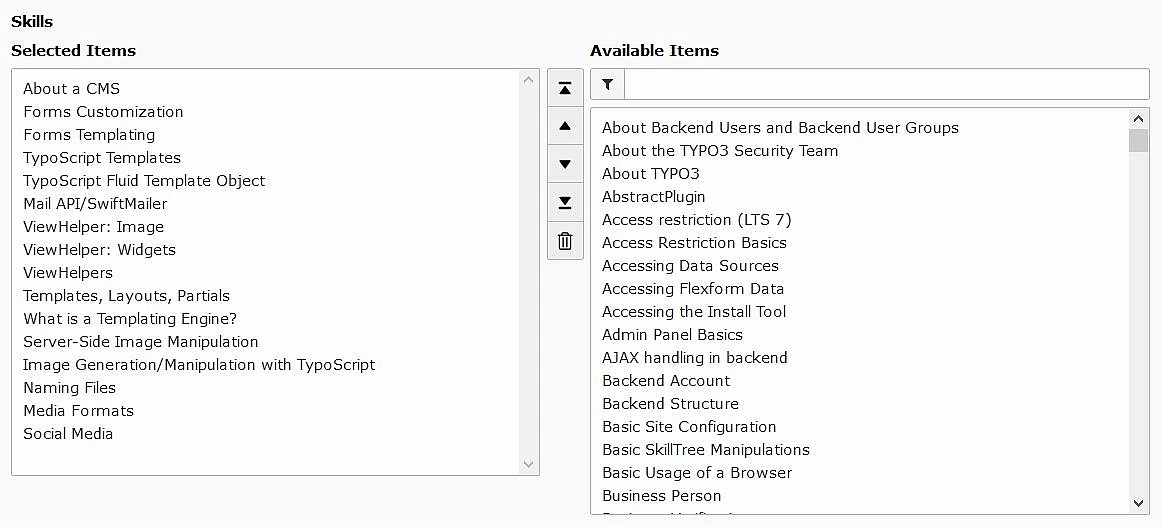Add "Admin Panel Basics" from Available Items
Image resolution: width=1161 pixels, height=527 pixels.
pyautogui.click(x=672, y=335)
